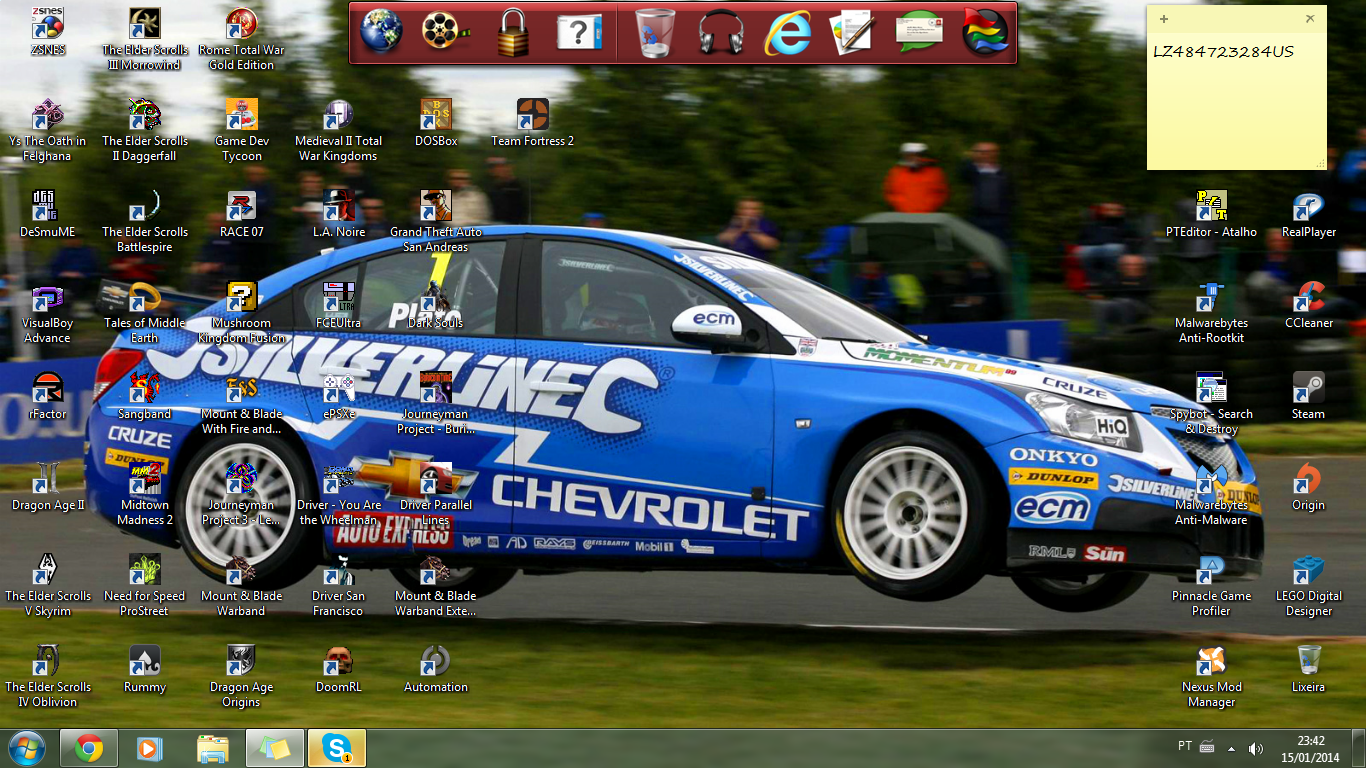Open Tales of Middle Earth icon
This screenshot has height=768, width=1366.
click(x=145, y=313)
